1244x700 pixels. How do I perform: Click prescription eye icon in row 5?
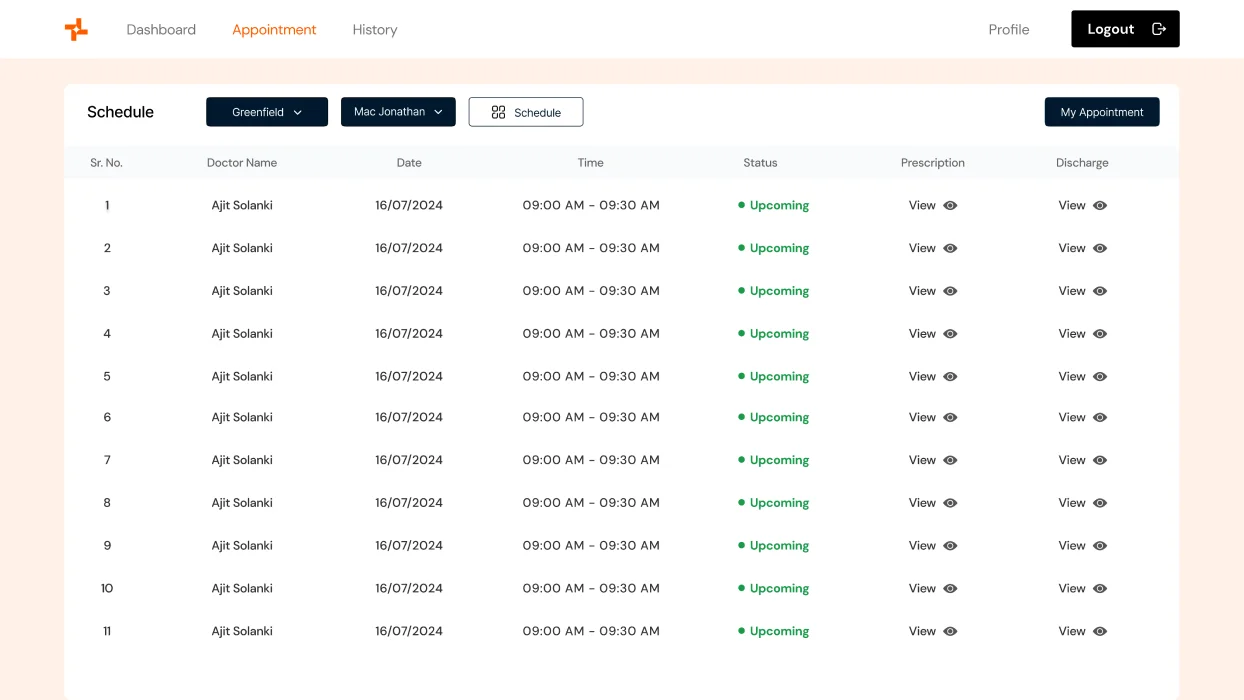pyautogui.click(x=950, y=377)
